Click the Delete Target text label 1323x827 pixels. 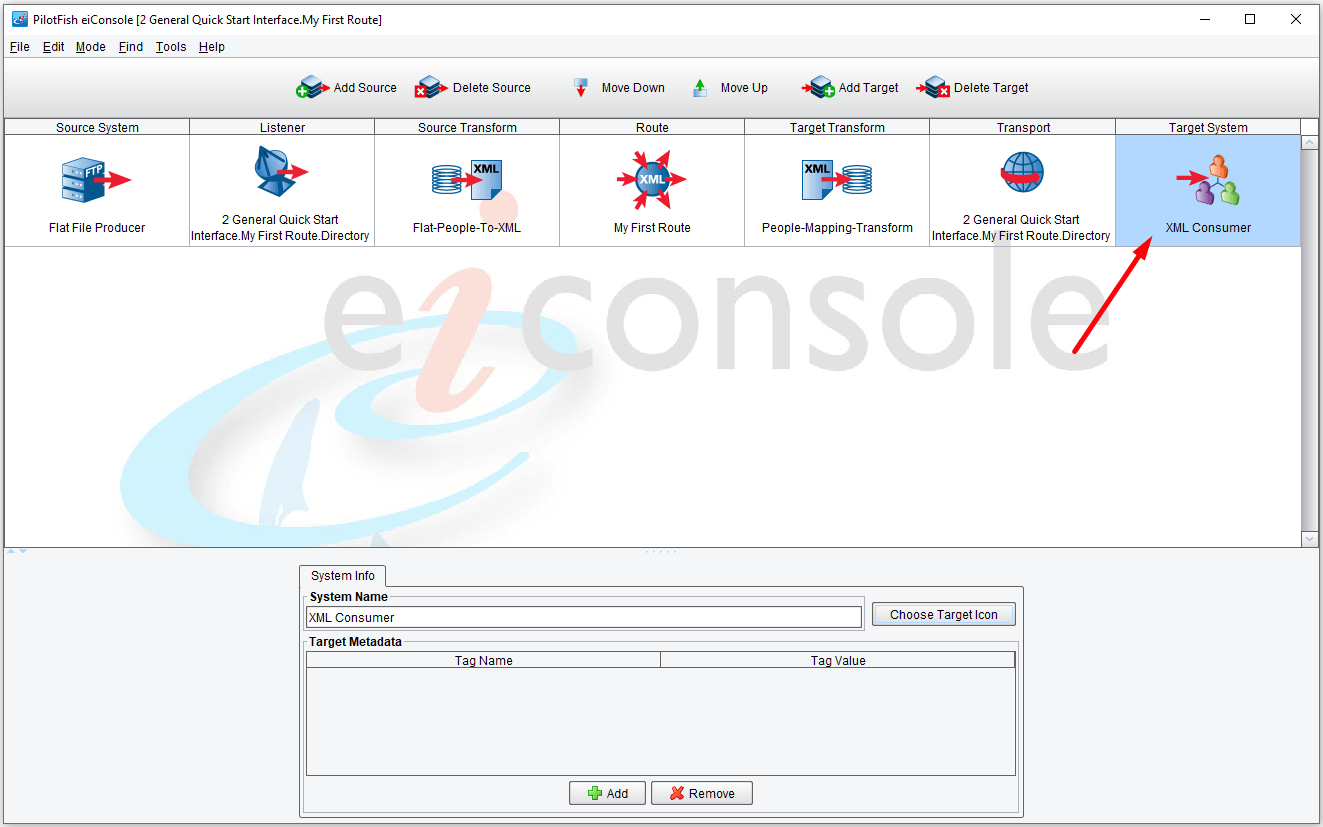pos(991,88)
